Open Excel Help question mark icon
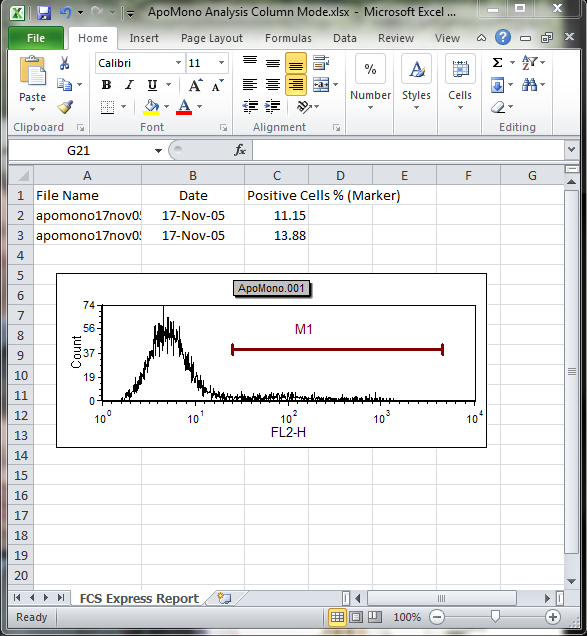587x636 pixels. pyautogui.click(x=503, y=37)
